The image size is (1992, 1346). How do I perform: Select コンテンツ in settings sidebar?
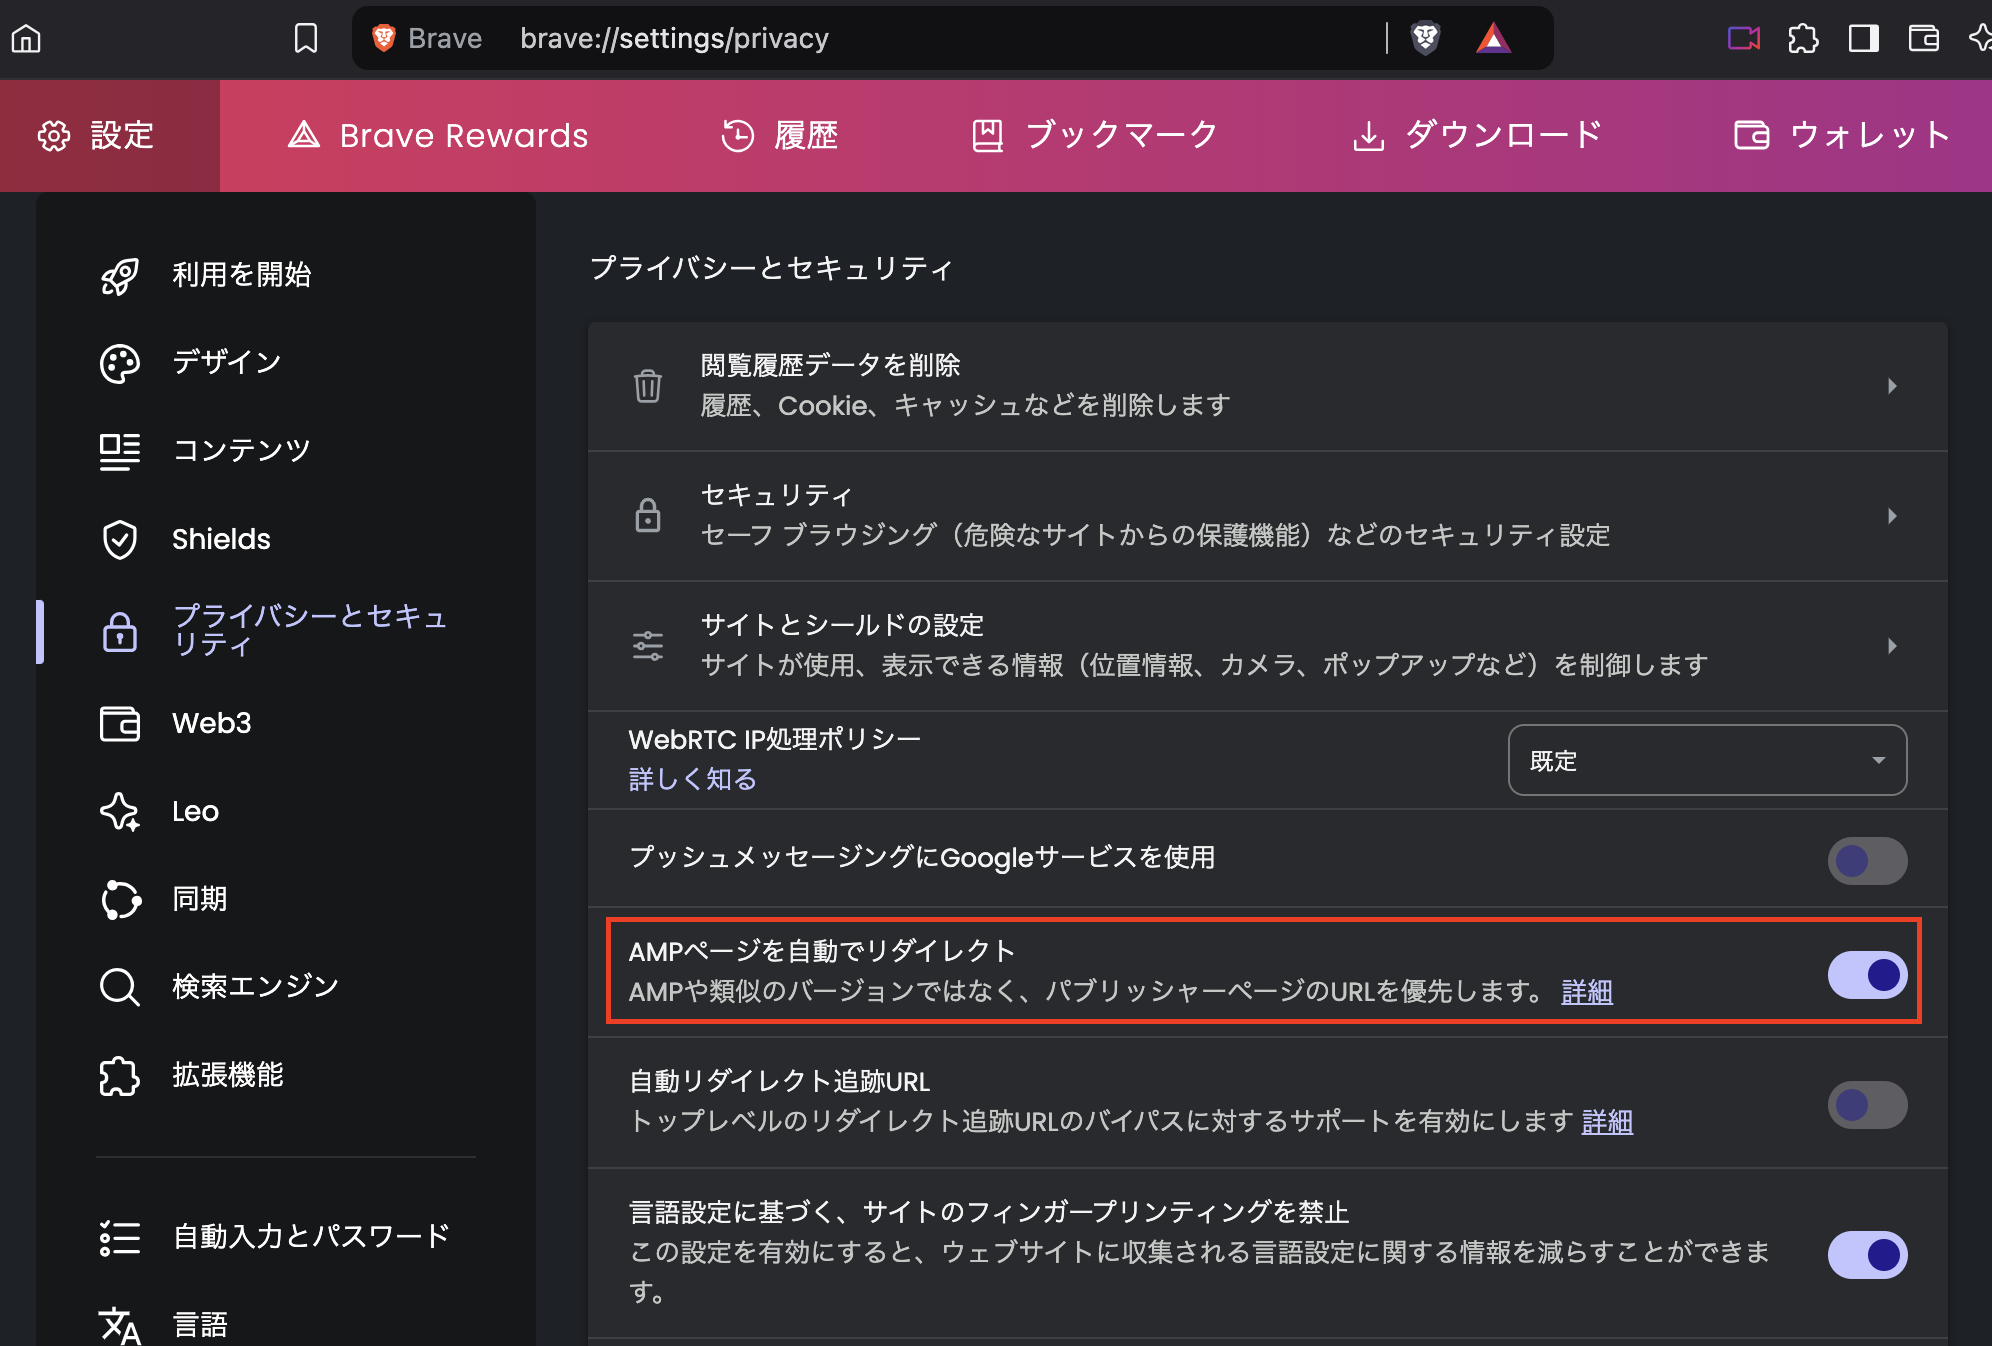click(x=241, y=452)
